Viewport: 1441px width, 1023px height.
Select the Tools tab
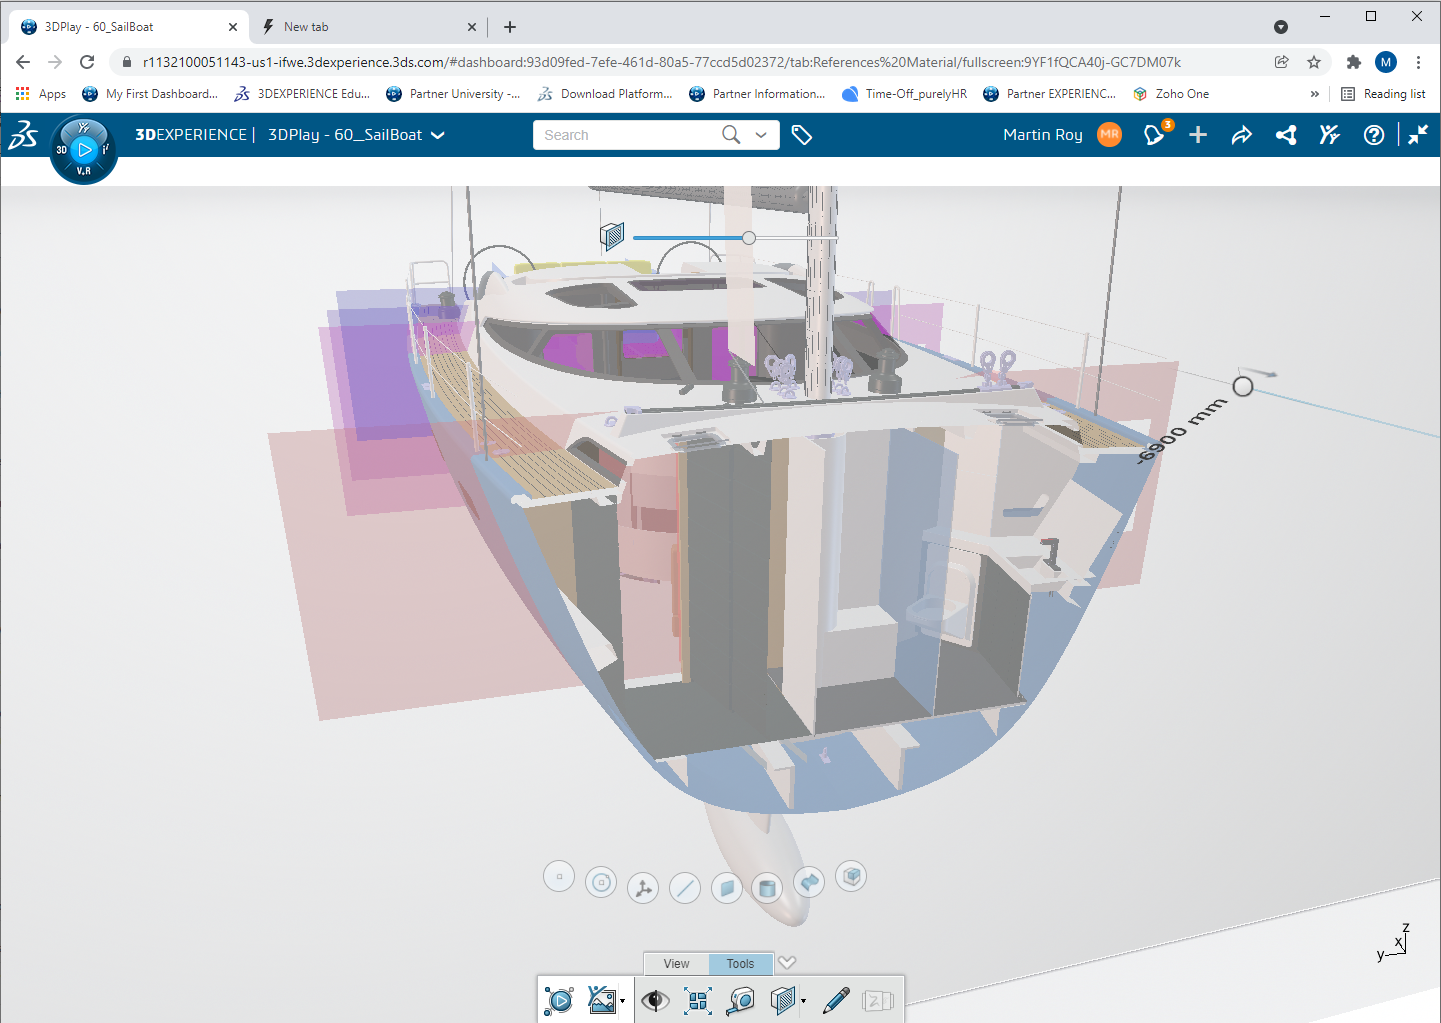coord(740,964)
